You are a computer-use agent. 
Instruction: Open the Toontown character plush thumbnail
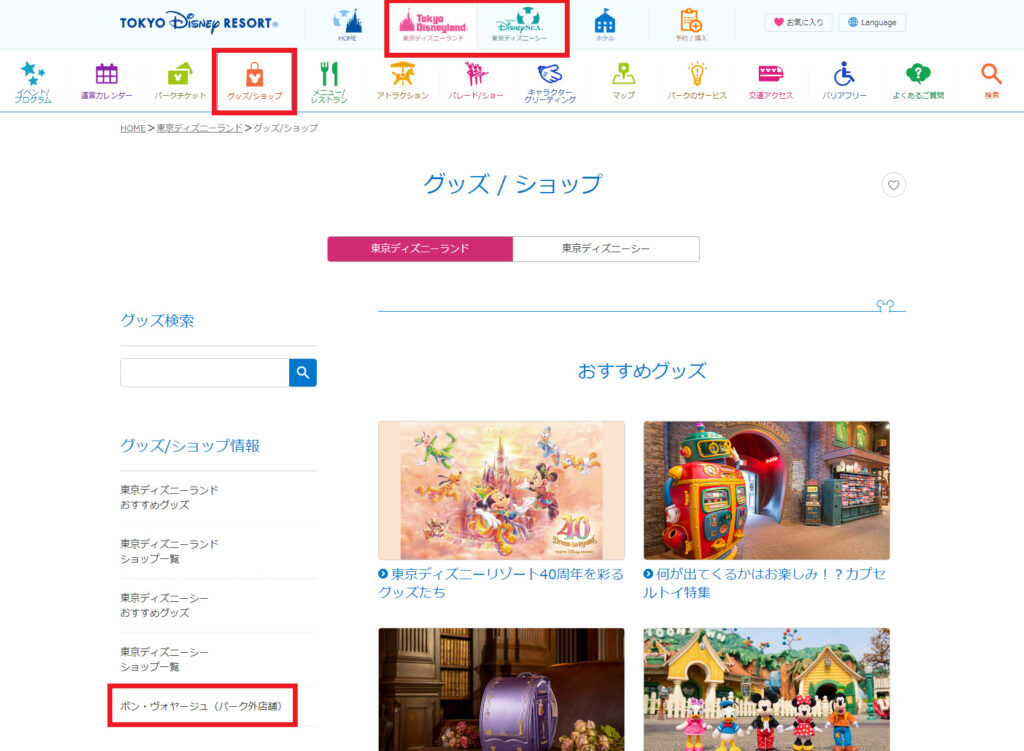pyautogui.click(x=767, y=690)
